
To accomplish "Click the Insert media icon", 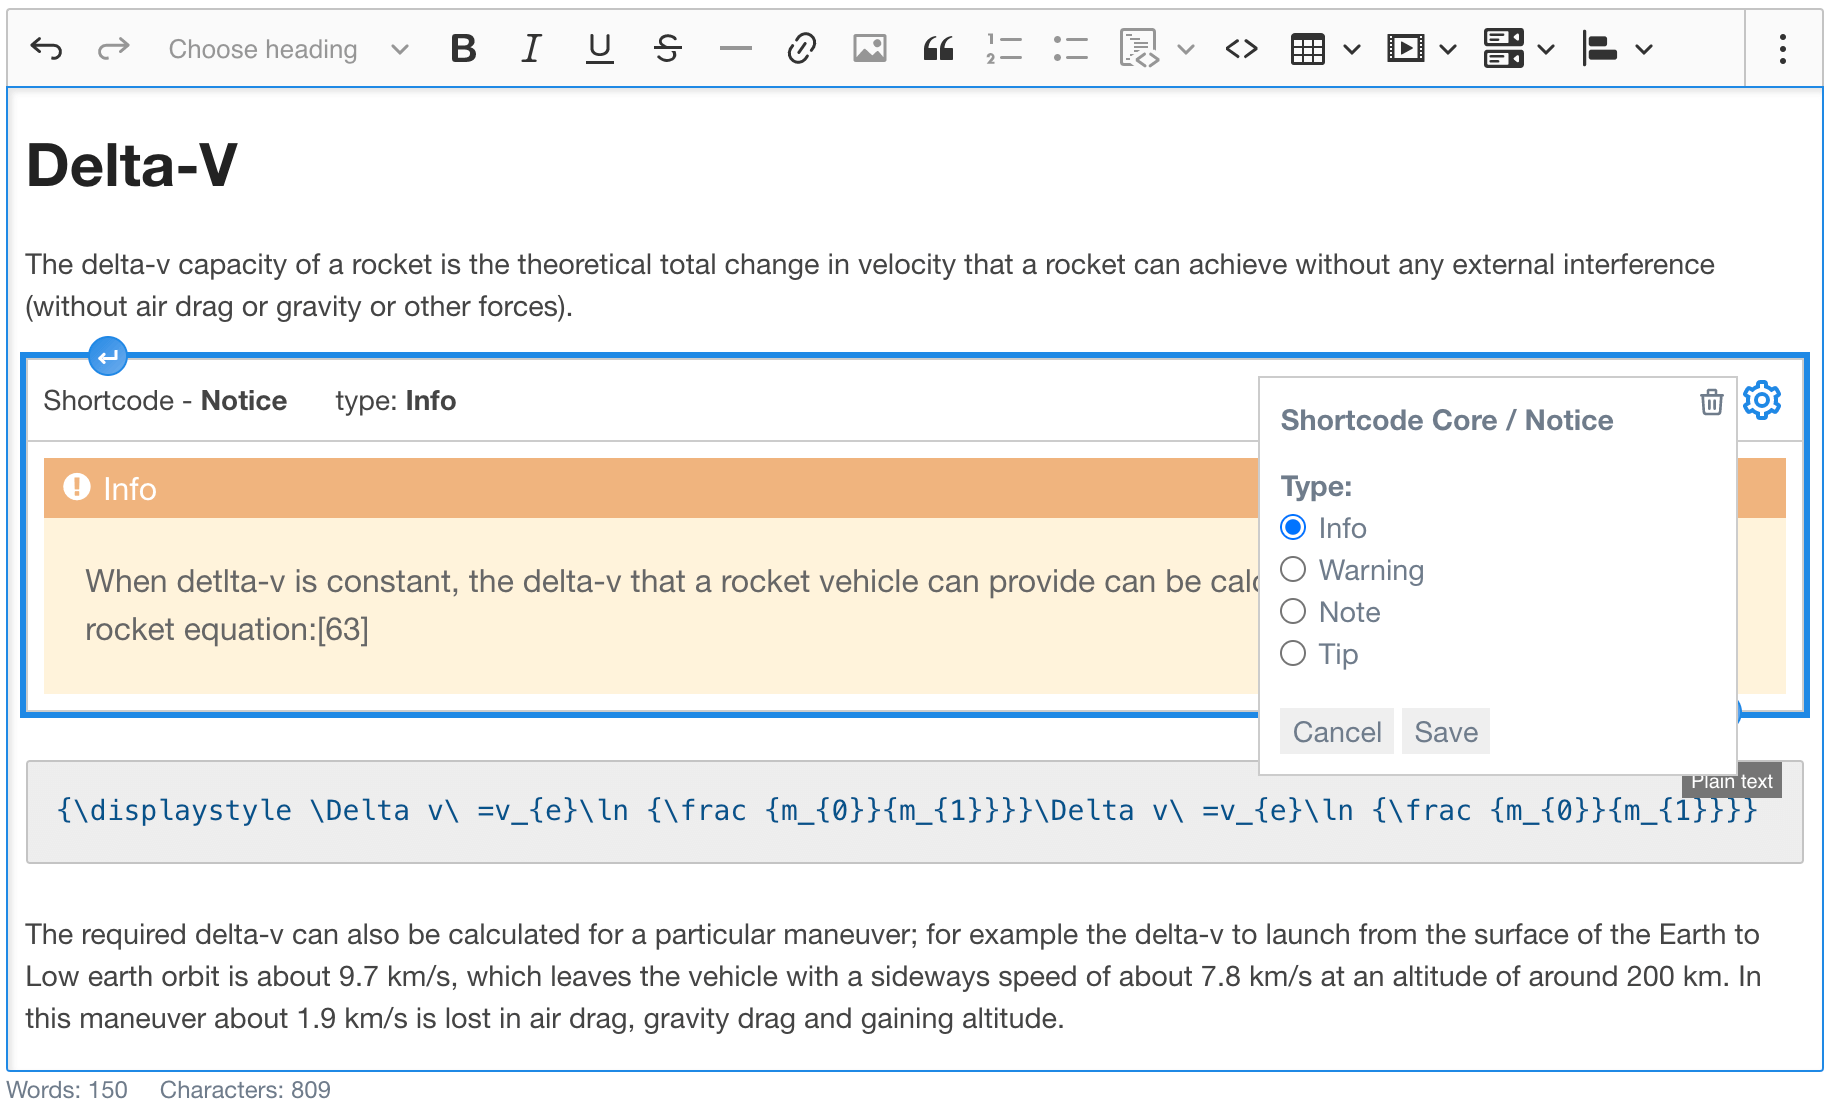I will pyautogui.click(x=1405, y=48).
